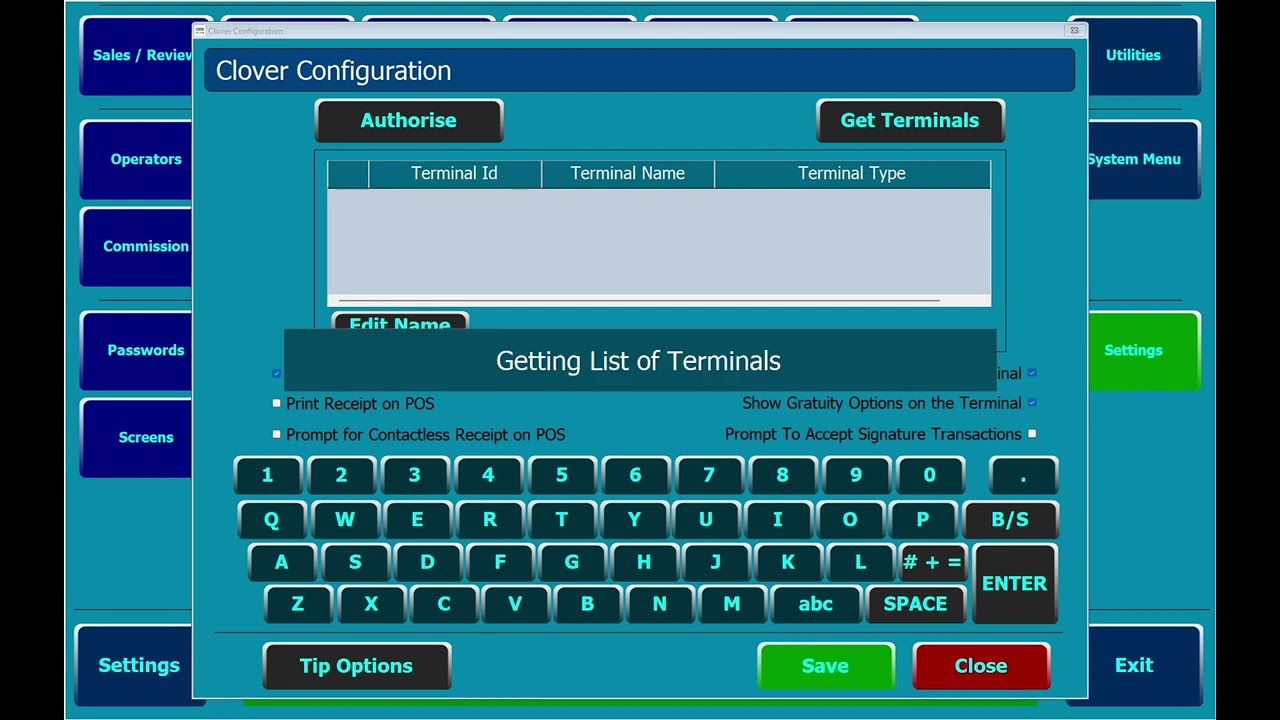Tap the V key on the keyboard

pyautogui.click(x=515, y=605)
